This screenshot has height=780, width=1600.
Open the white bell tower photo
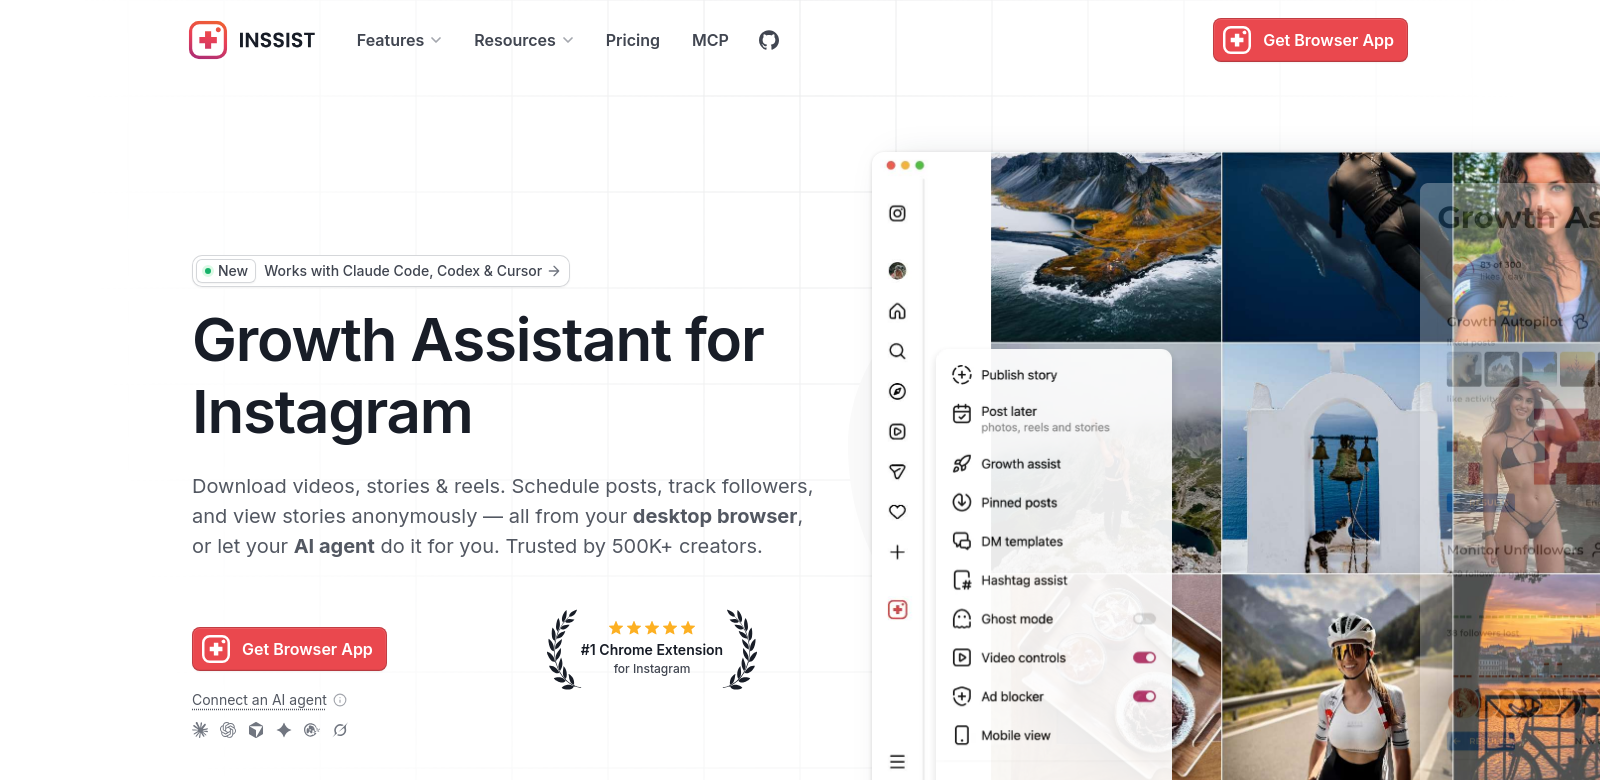point(1337,458)
